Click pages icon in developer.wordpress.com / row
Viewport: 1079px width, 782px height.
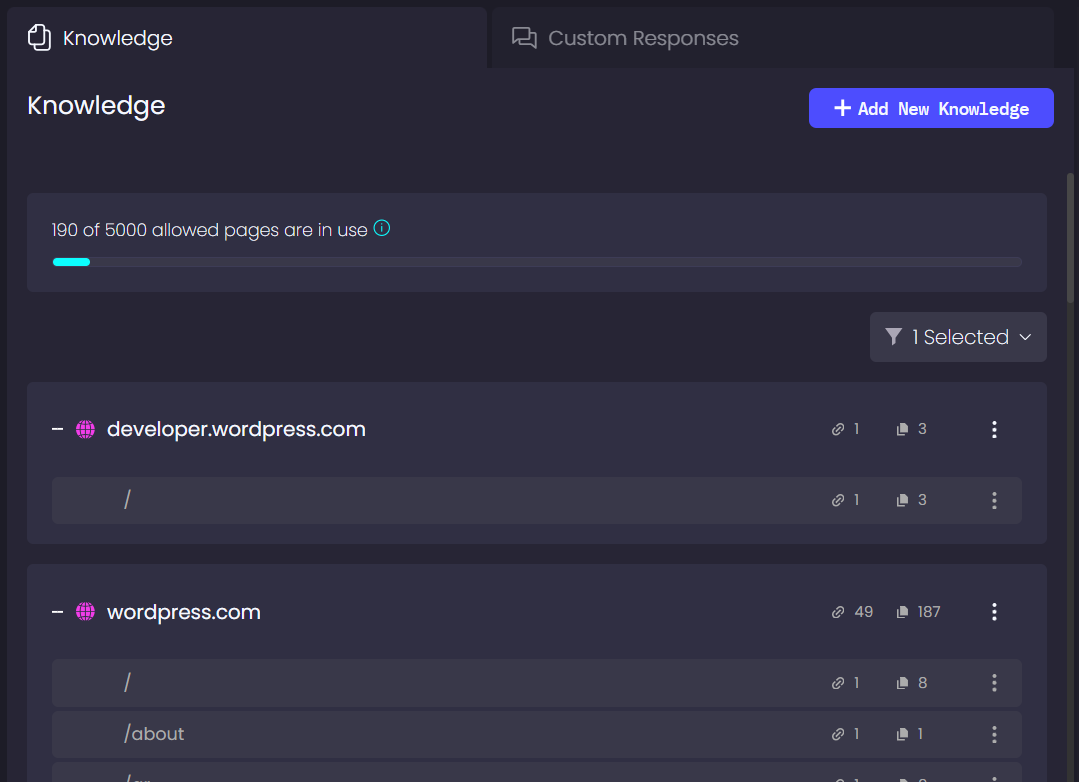[x=902, y=500]
